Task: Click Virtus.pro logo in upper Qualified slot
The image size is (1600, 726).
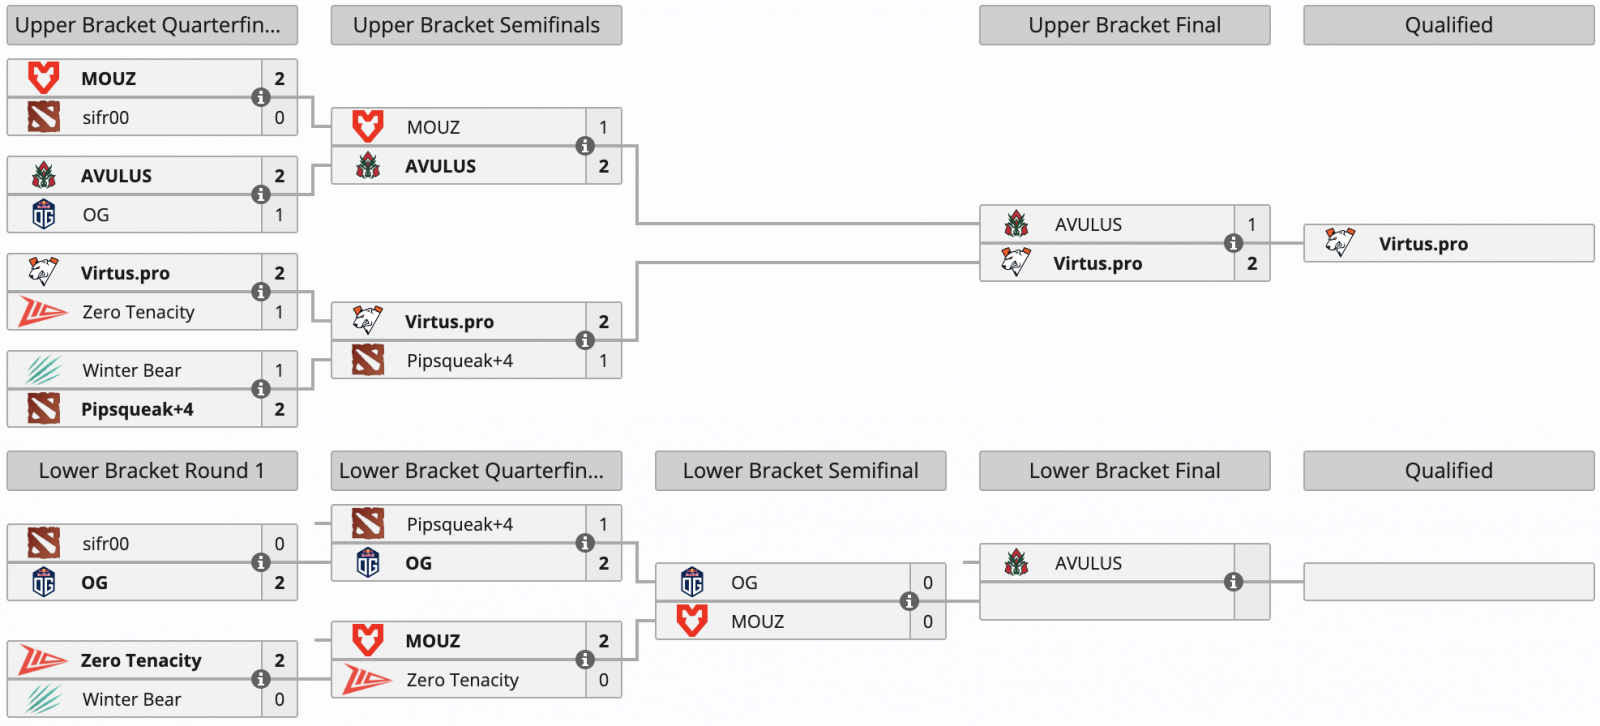Action: coord(1340,243)
